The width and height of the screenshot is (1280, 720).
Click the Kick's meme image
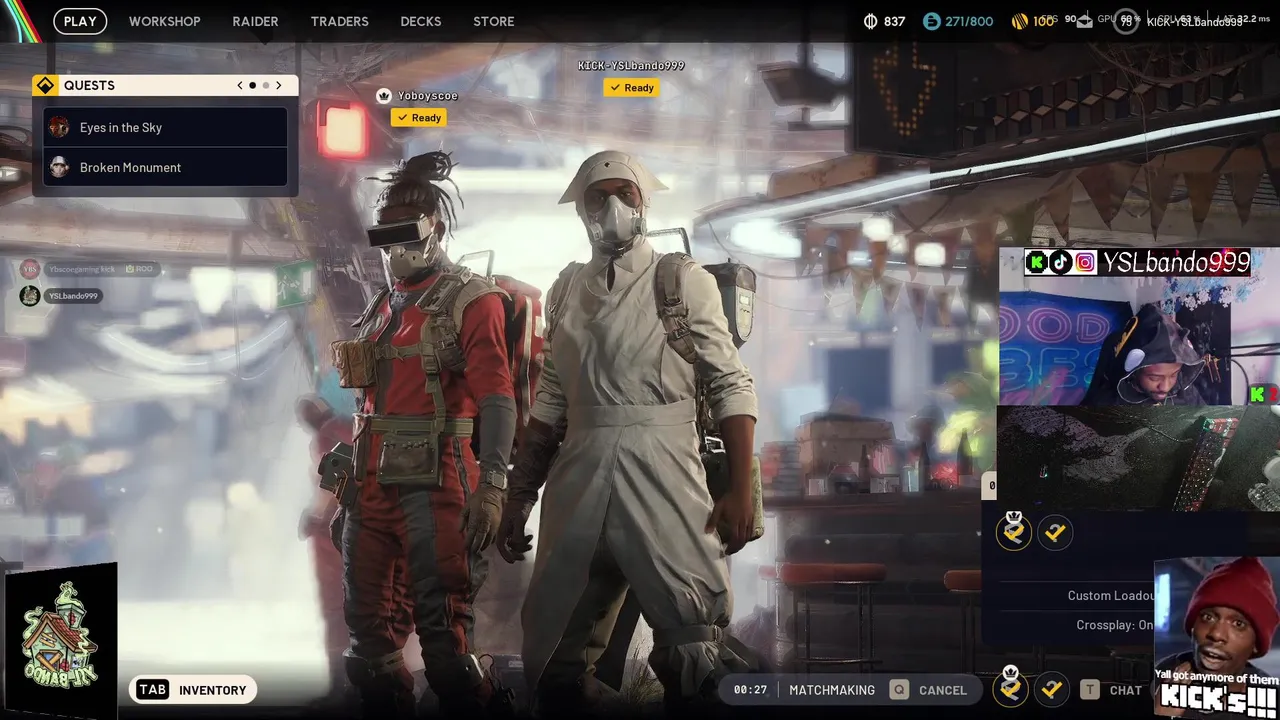1217,637
